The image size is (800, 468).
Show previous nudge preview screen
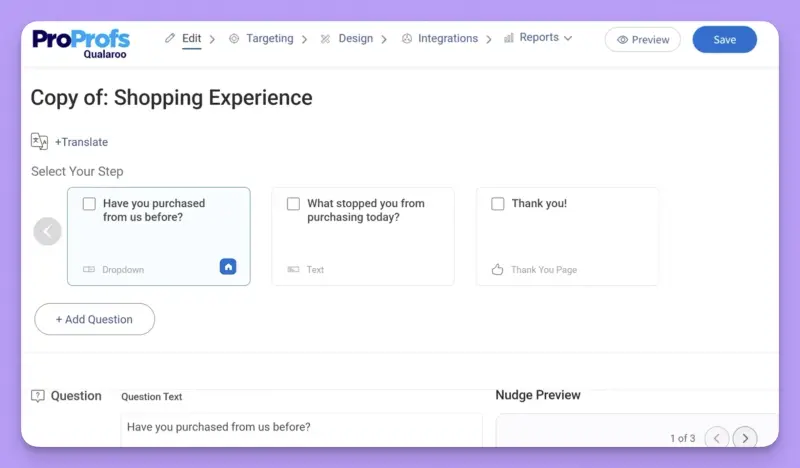tap(717, 438)
